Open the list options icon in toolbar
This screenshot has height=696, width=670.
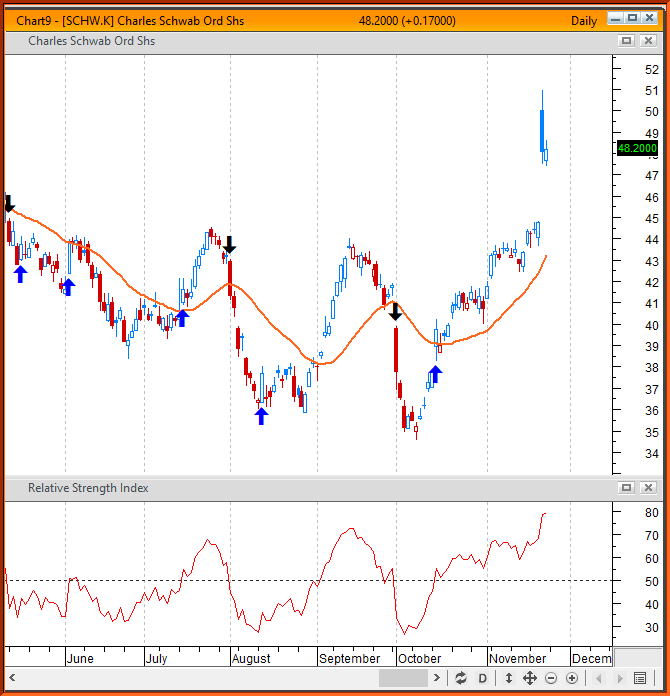pyautogui.click(x=640, y=678)
